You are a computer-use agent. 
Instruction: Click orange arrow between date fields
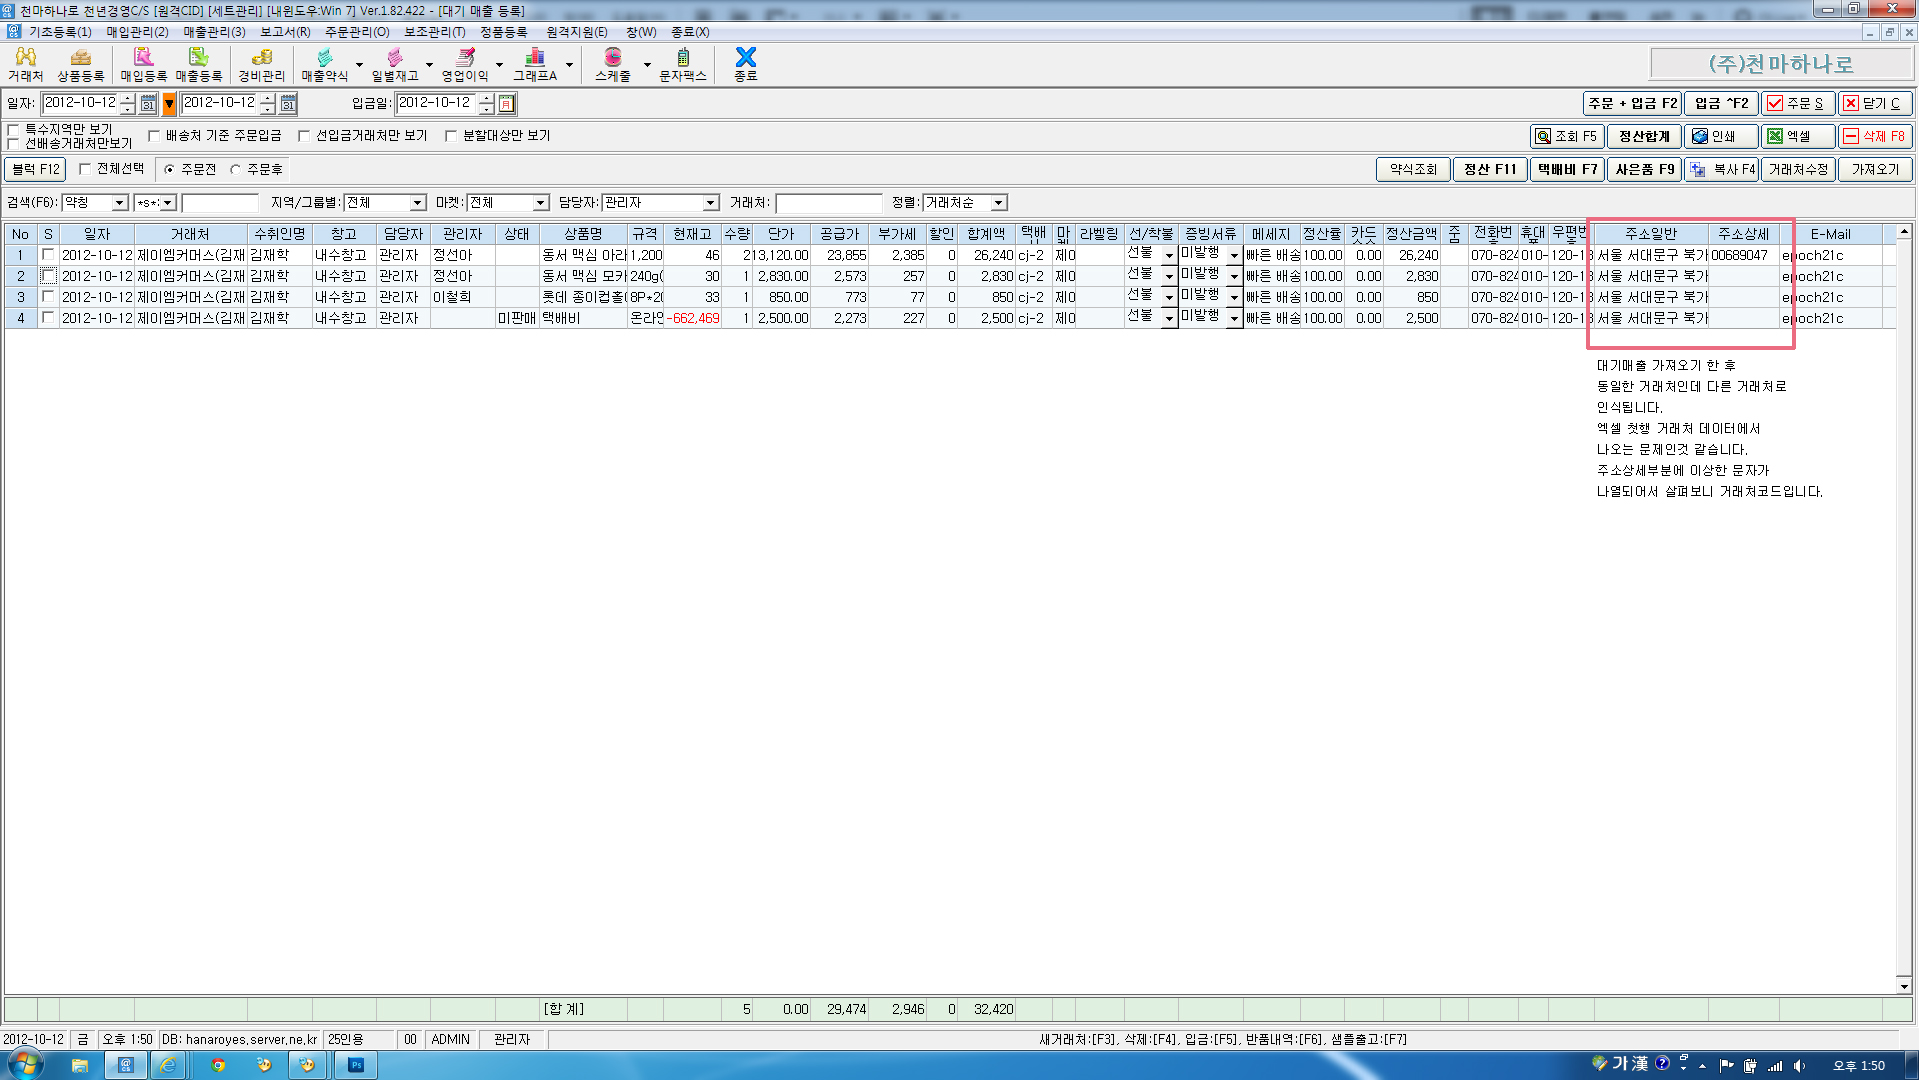tap(169, 103)
